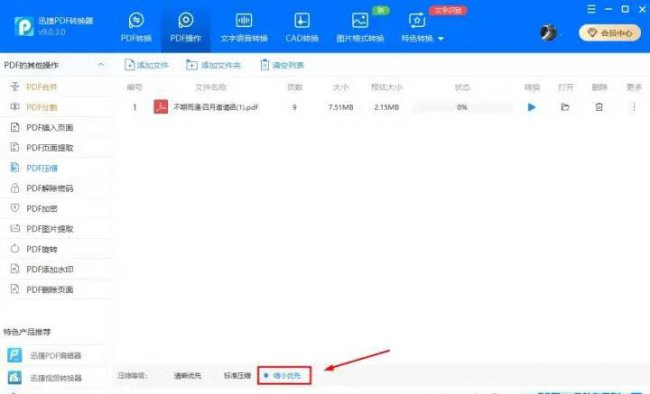Click the 文件名称 column header
650x394 pixels.
click(x=211, y=87)
